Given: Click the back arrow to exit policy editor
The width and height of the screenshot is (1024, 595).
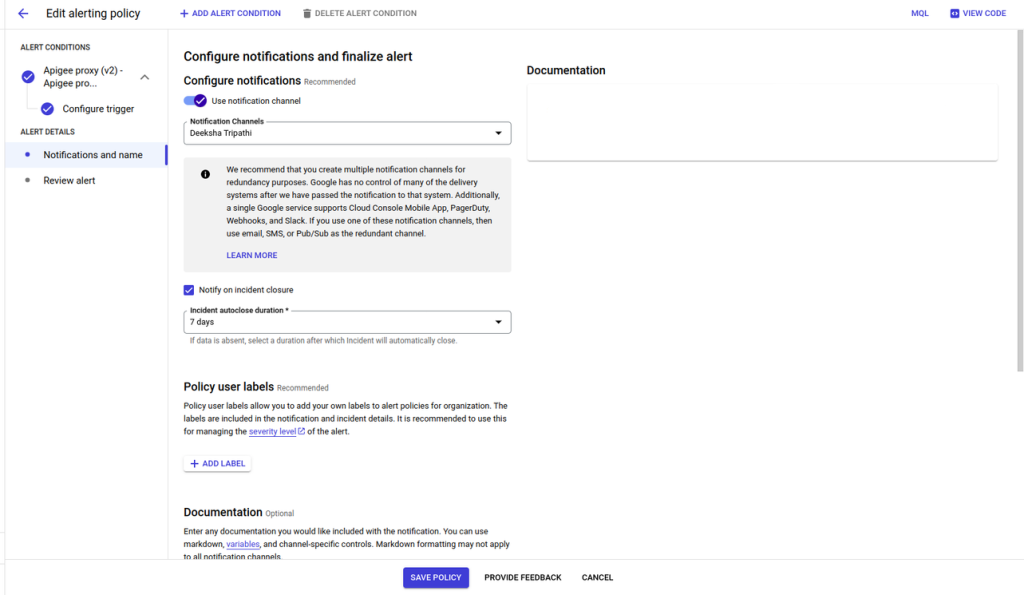Looking at the screenshot, I should click(22, 13).
